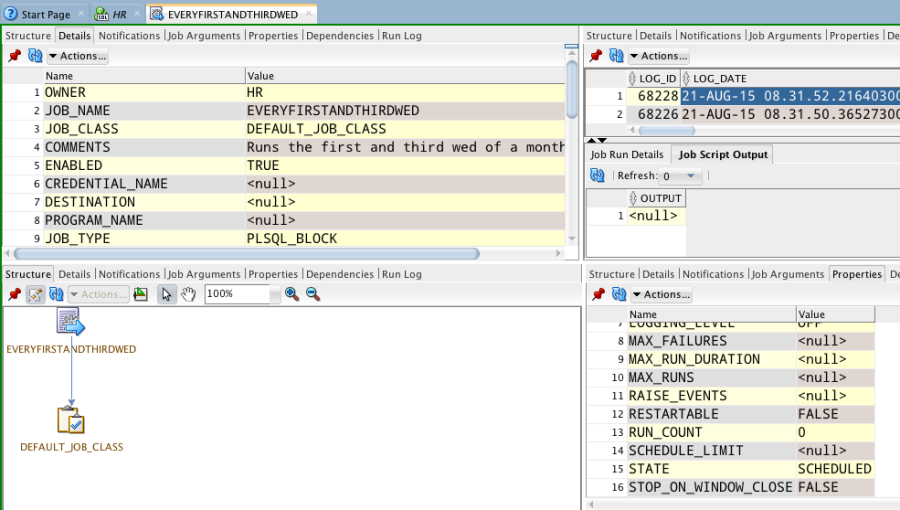The width and height of the screenshot is (900, 510).
Task: Select the STATE SCHEDULED property row
Action: click(x=731, y=469)
